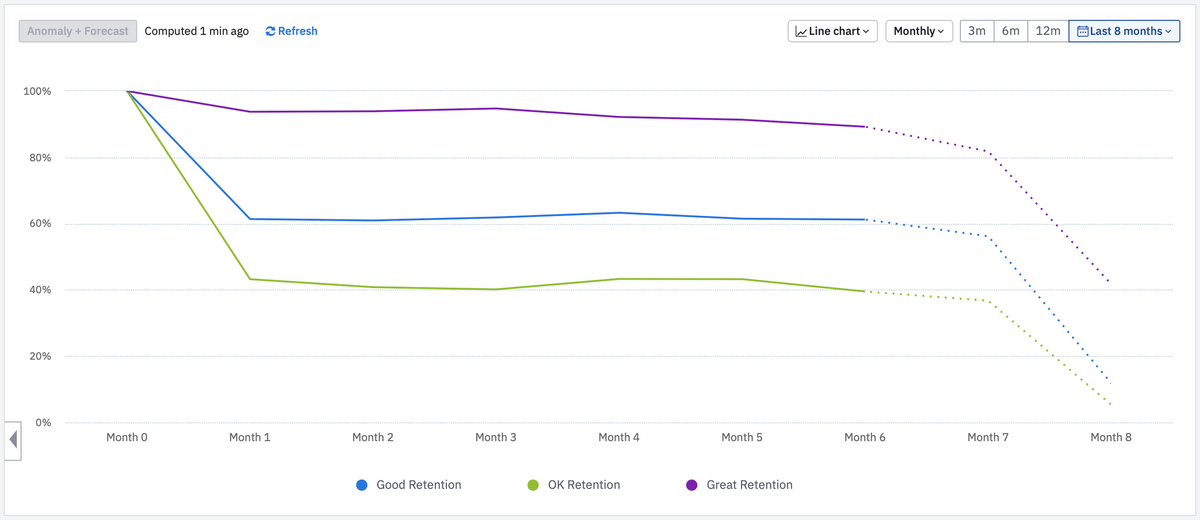Click the Month 3 axis label
Screen dimensions: 1200x520
[496, 437]
